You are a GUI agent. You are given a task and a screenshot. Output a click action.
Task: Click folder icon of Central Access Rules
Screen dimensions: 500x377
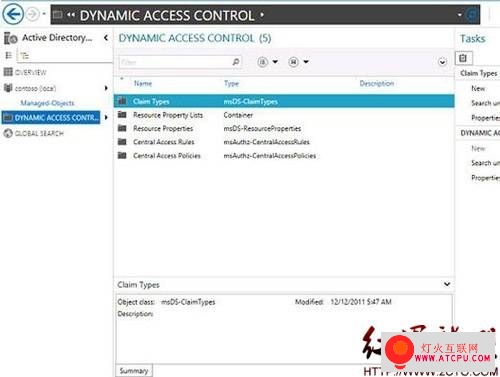tap(122, 142)
